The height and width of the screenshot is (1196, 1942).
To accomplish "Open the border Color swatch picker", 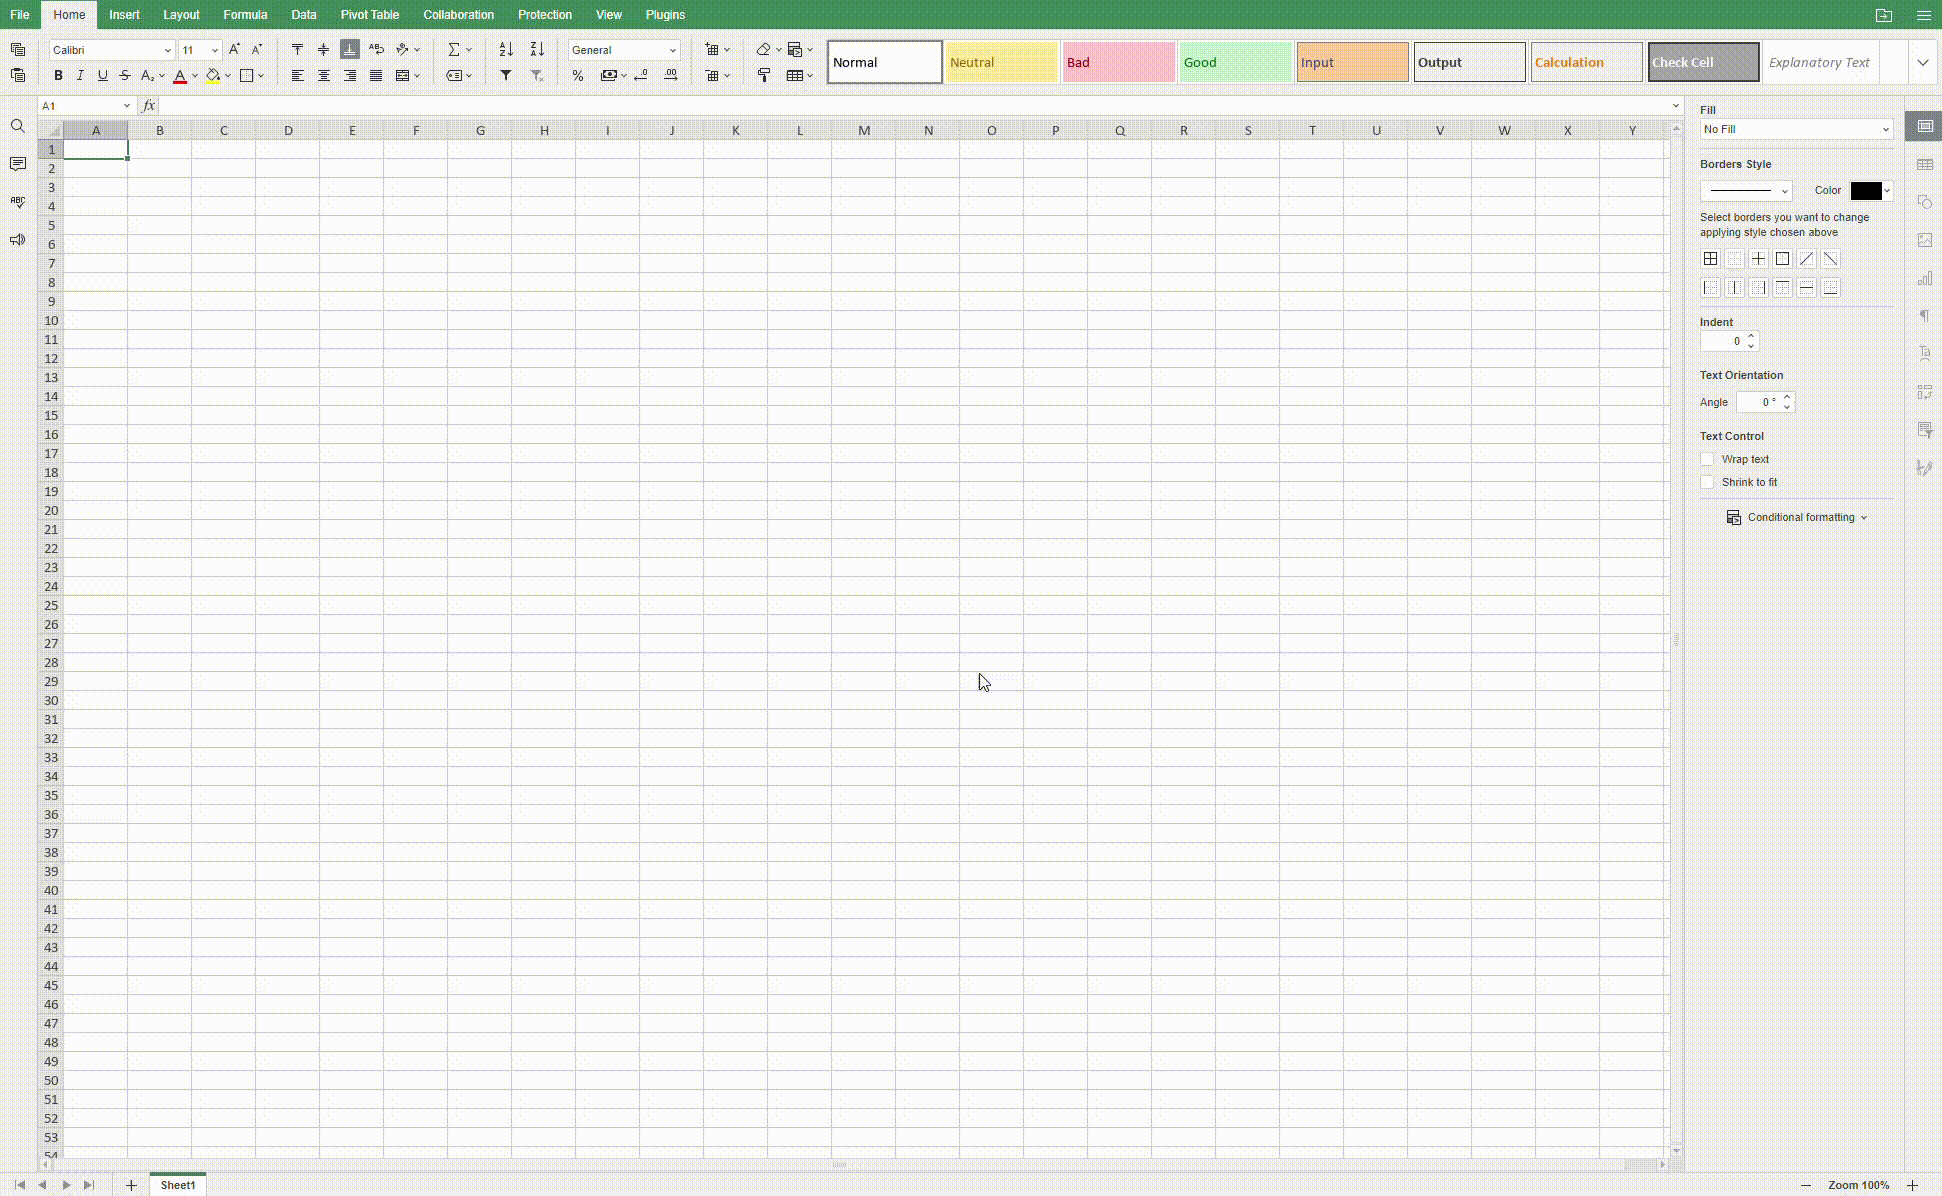I will coord(1871,190).
